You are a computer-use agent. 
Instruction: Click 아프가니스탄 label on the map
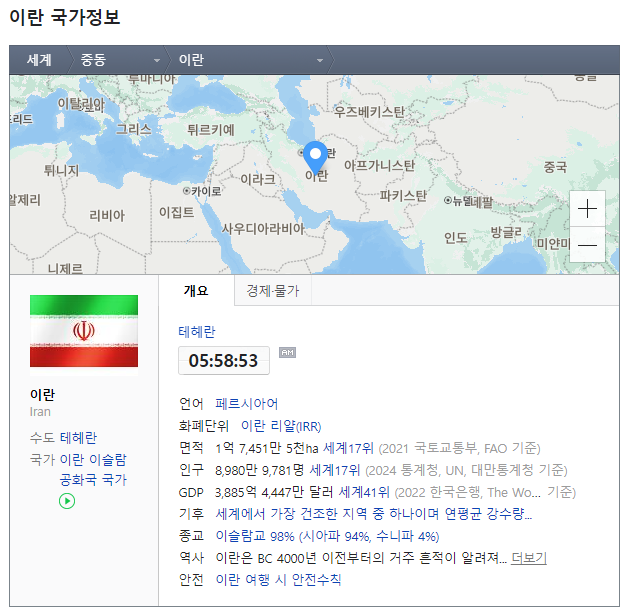[379, 165]
